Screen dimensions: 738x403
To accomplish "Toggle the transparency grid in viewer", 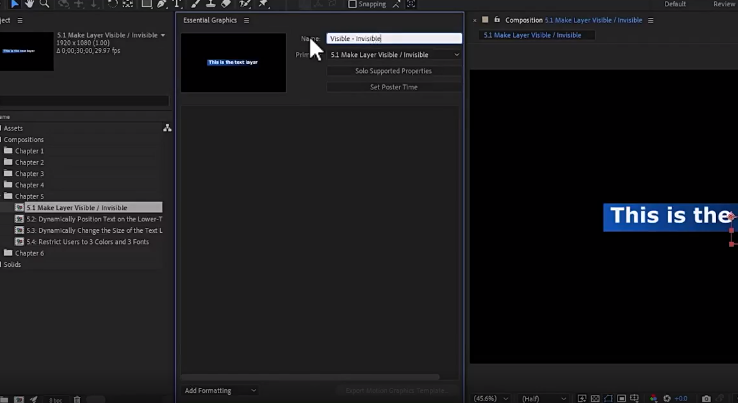I will click(x=595, y=398).
